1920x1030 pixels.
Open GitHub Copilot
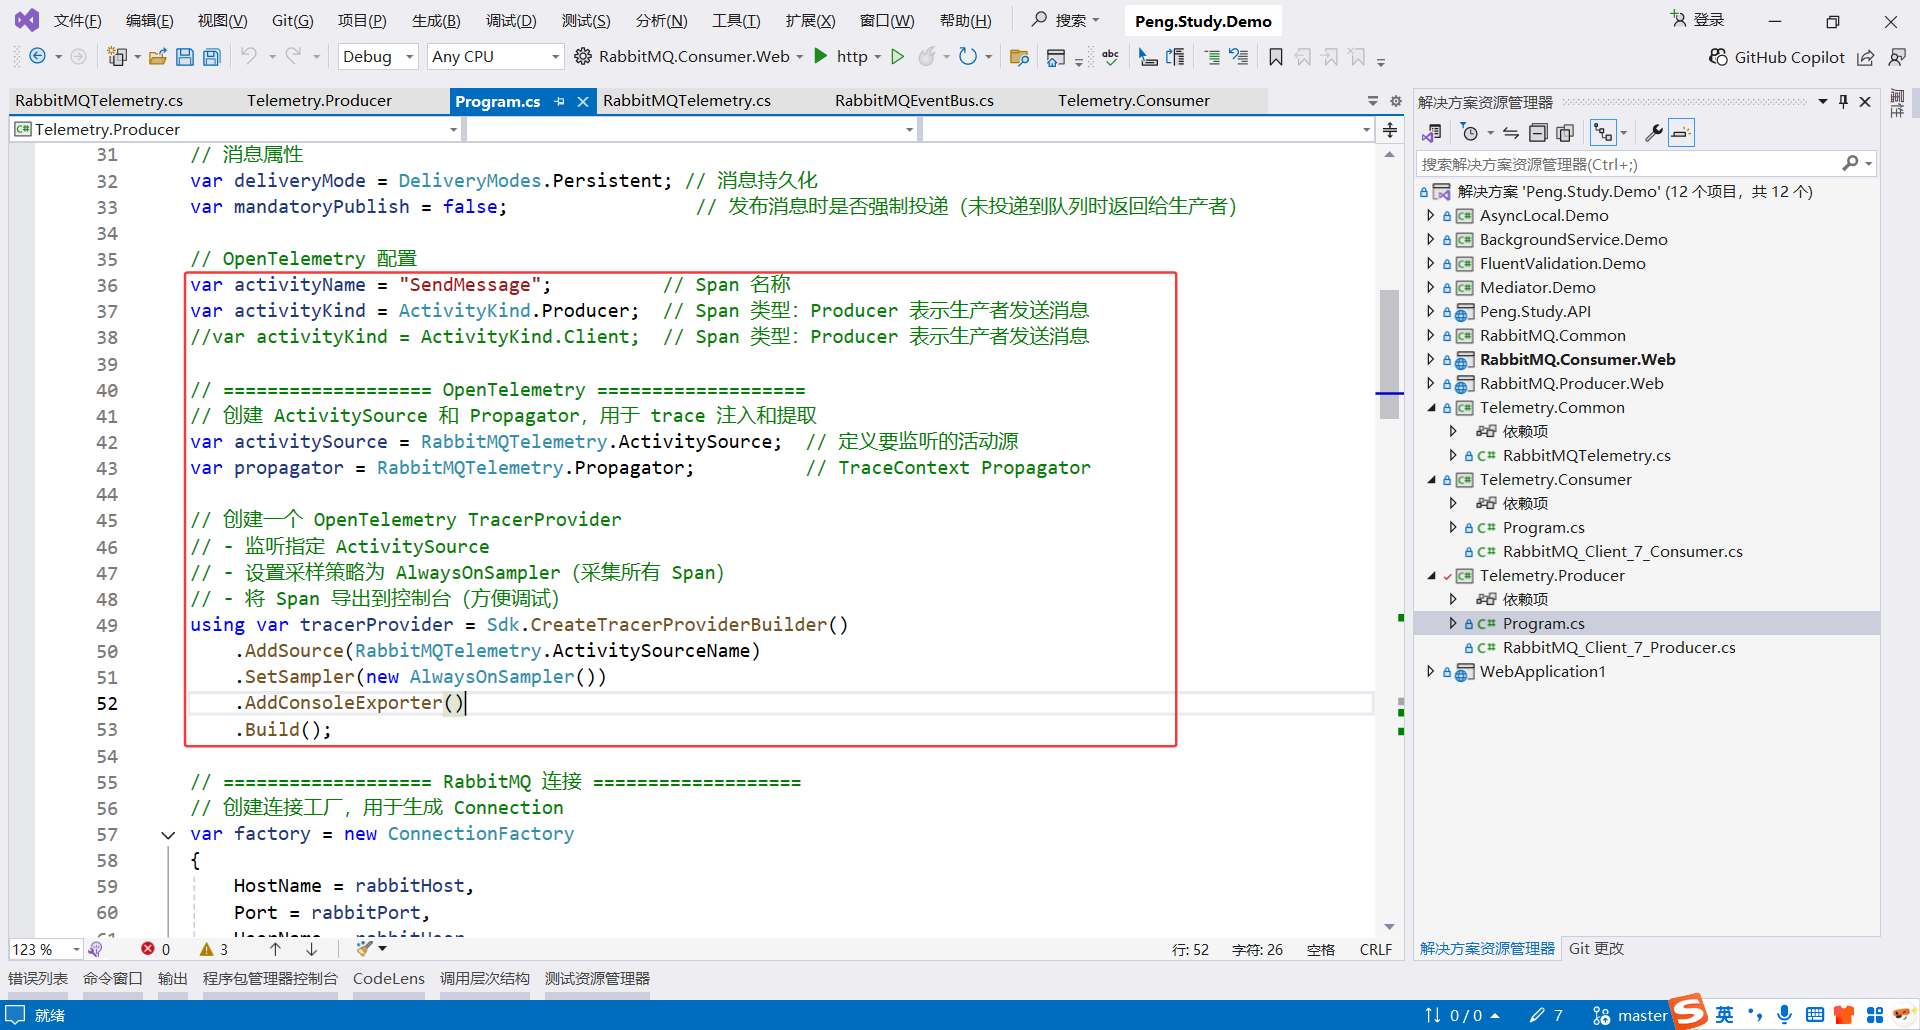coord(1776,57)
